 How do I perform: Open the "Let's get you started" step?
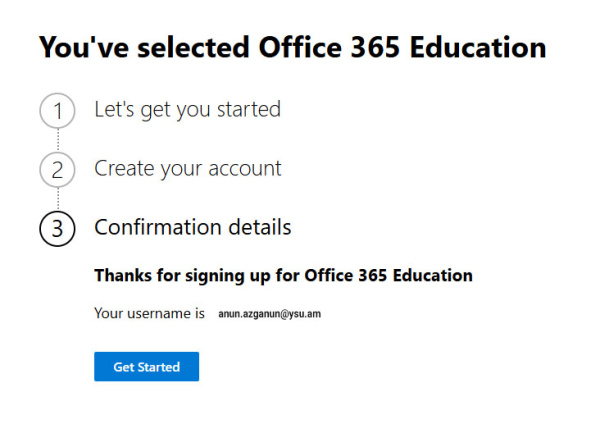tap(187, 109)
